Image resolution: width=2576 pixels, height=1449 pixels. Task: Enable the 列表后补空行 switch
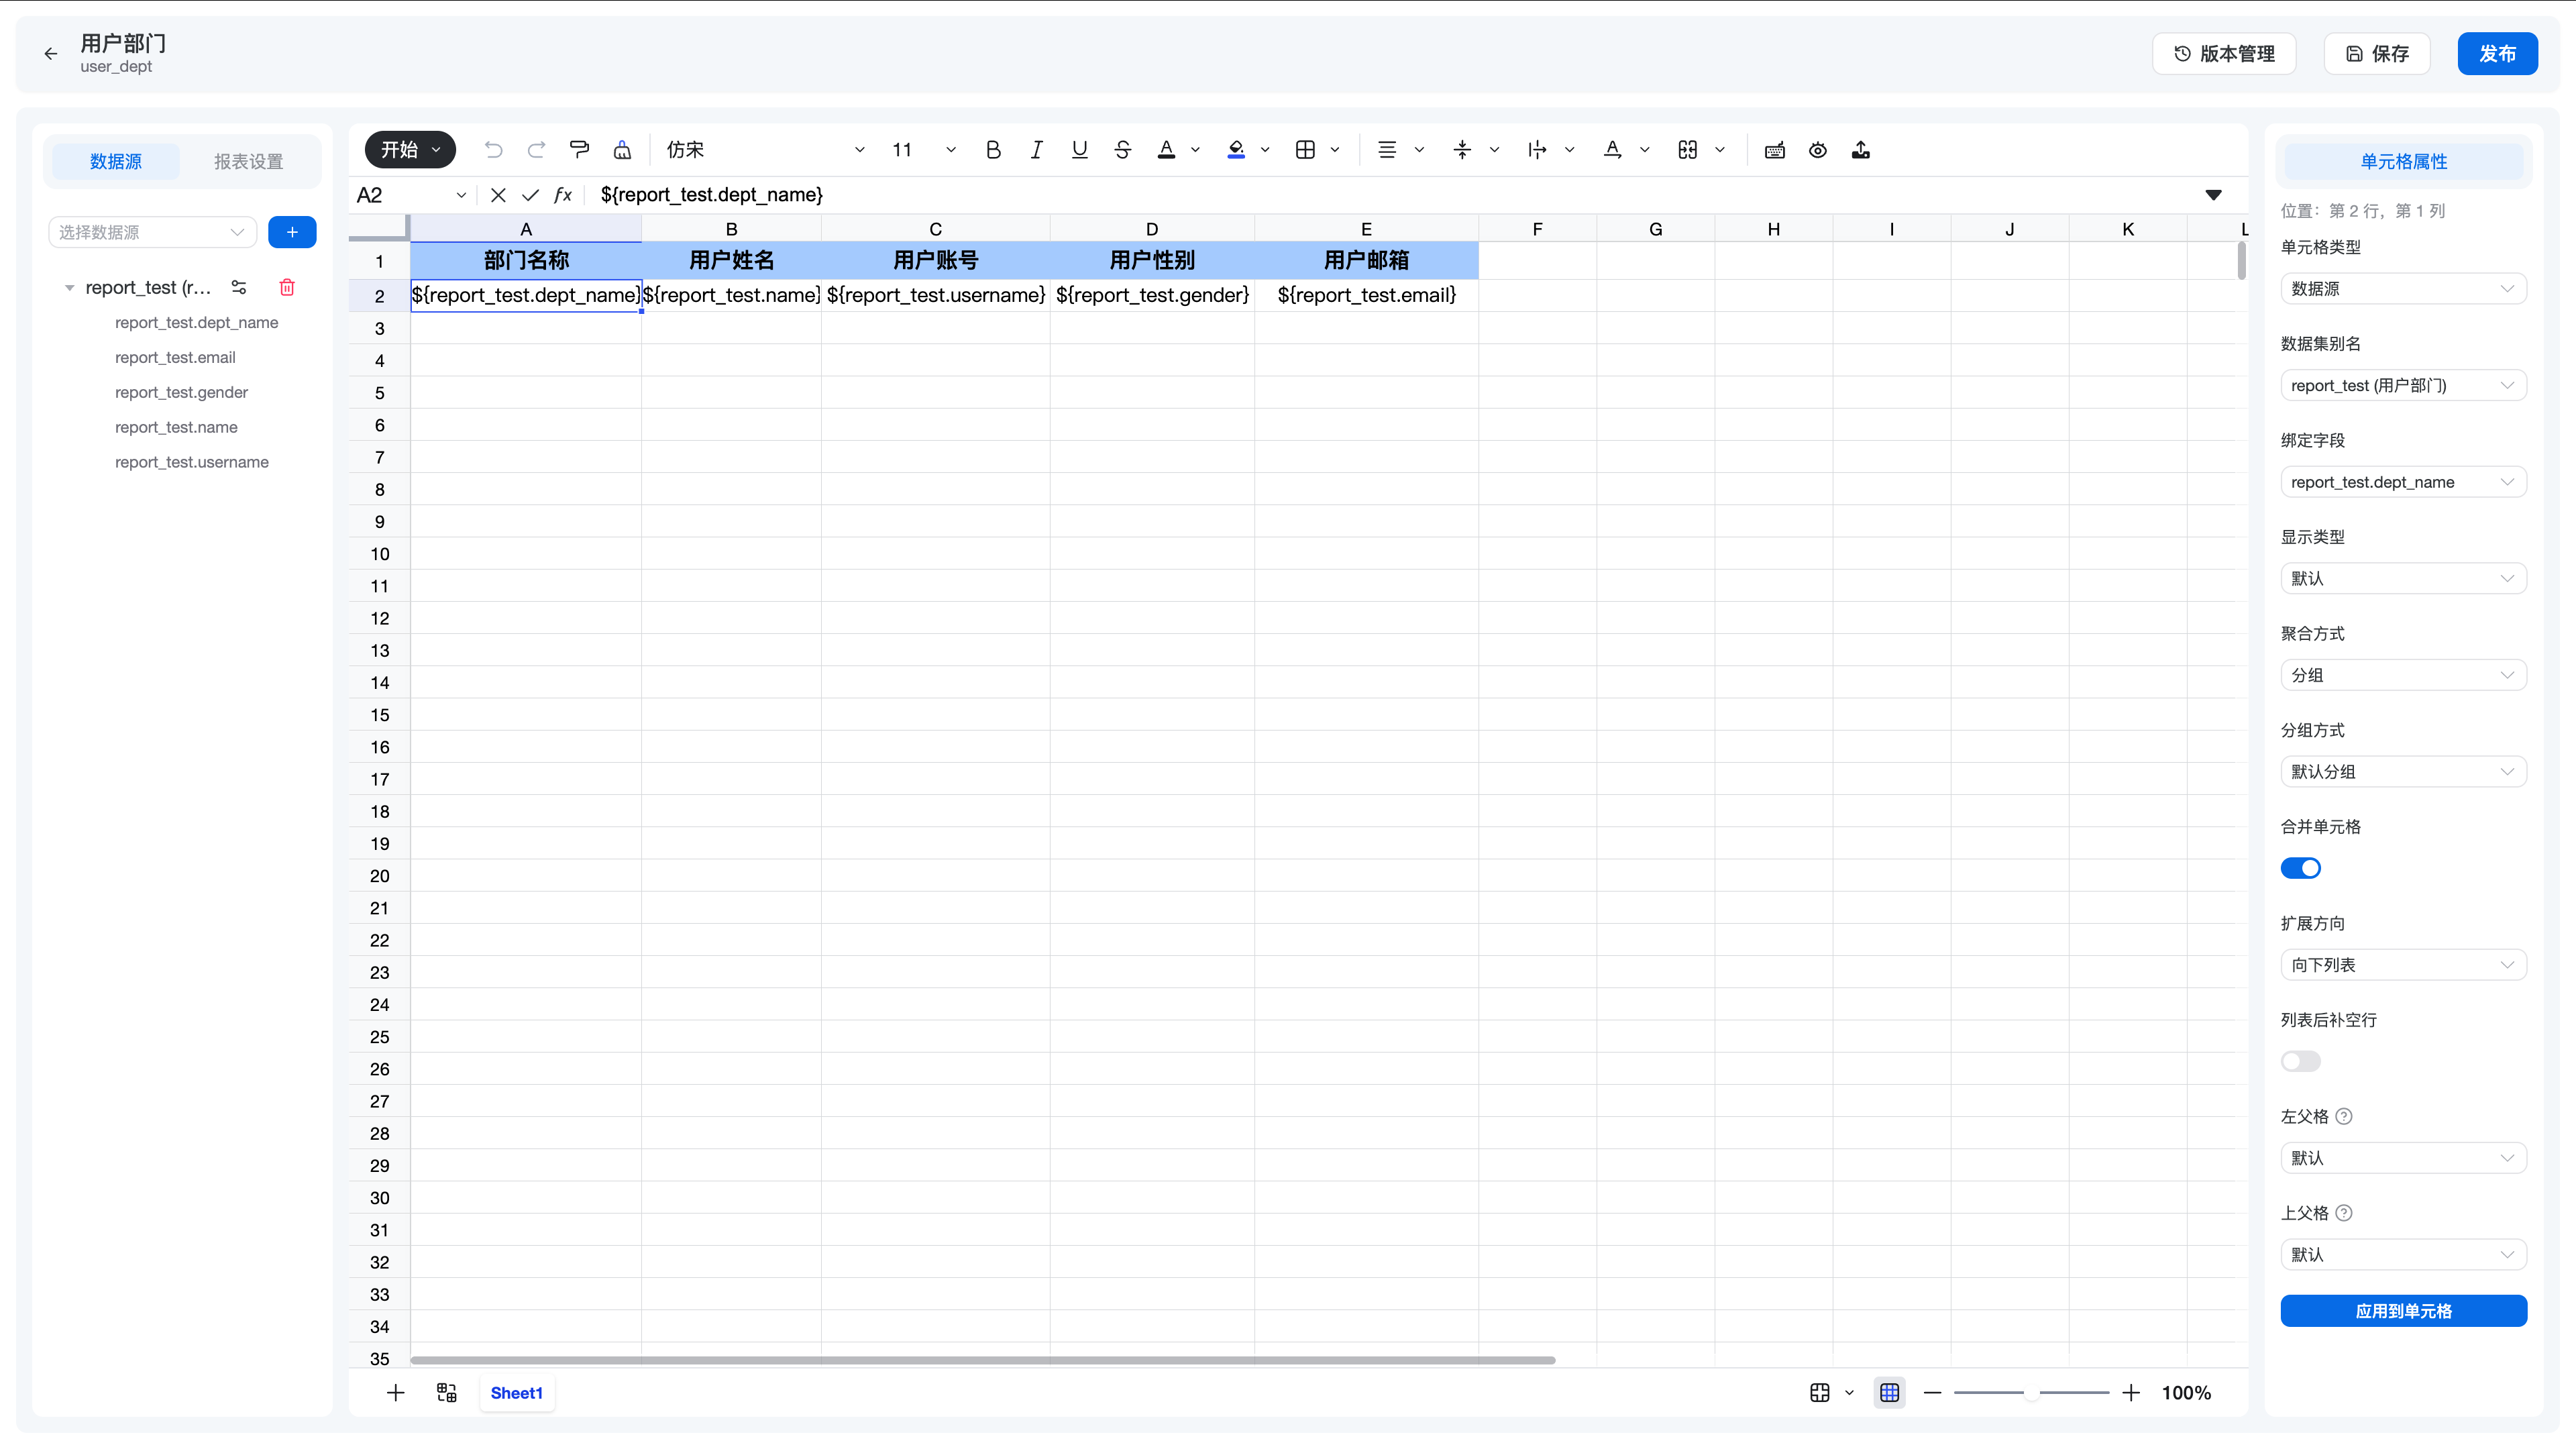click(2300, 1061)
